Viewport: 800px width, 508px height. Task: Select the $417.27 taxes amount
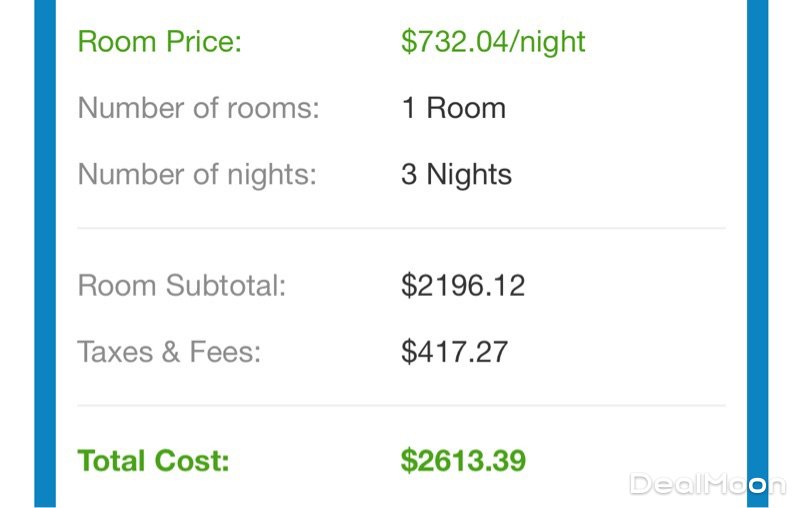coord(454,352)
